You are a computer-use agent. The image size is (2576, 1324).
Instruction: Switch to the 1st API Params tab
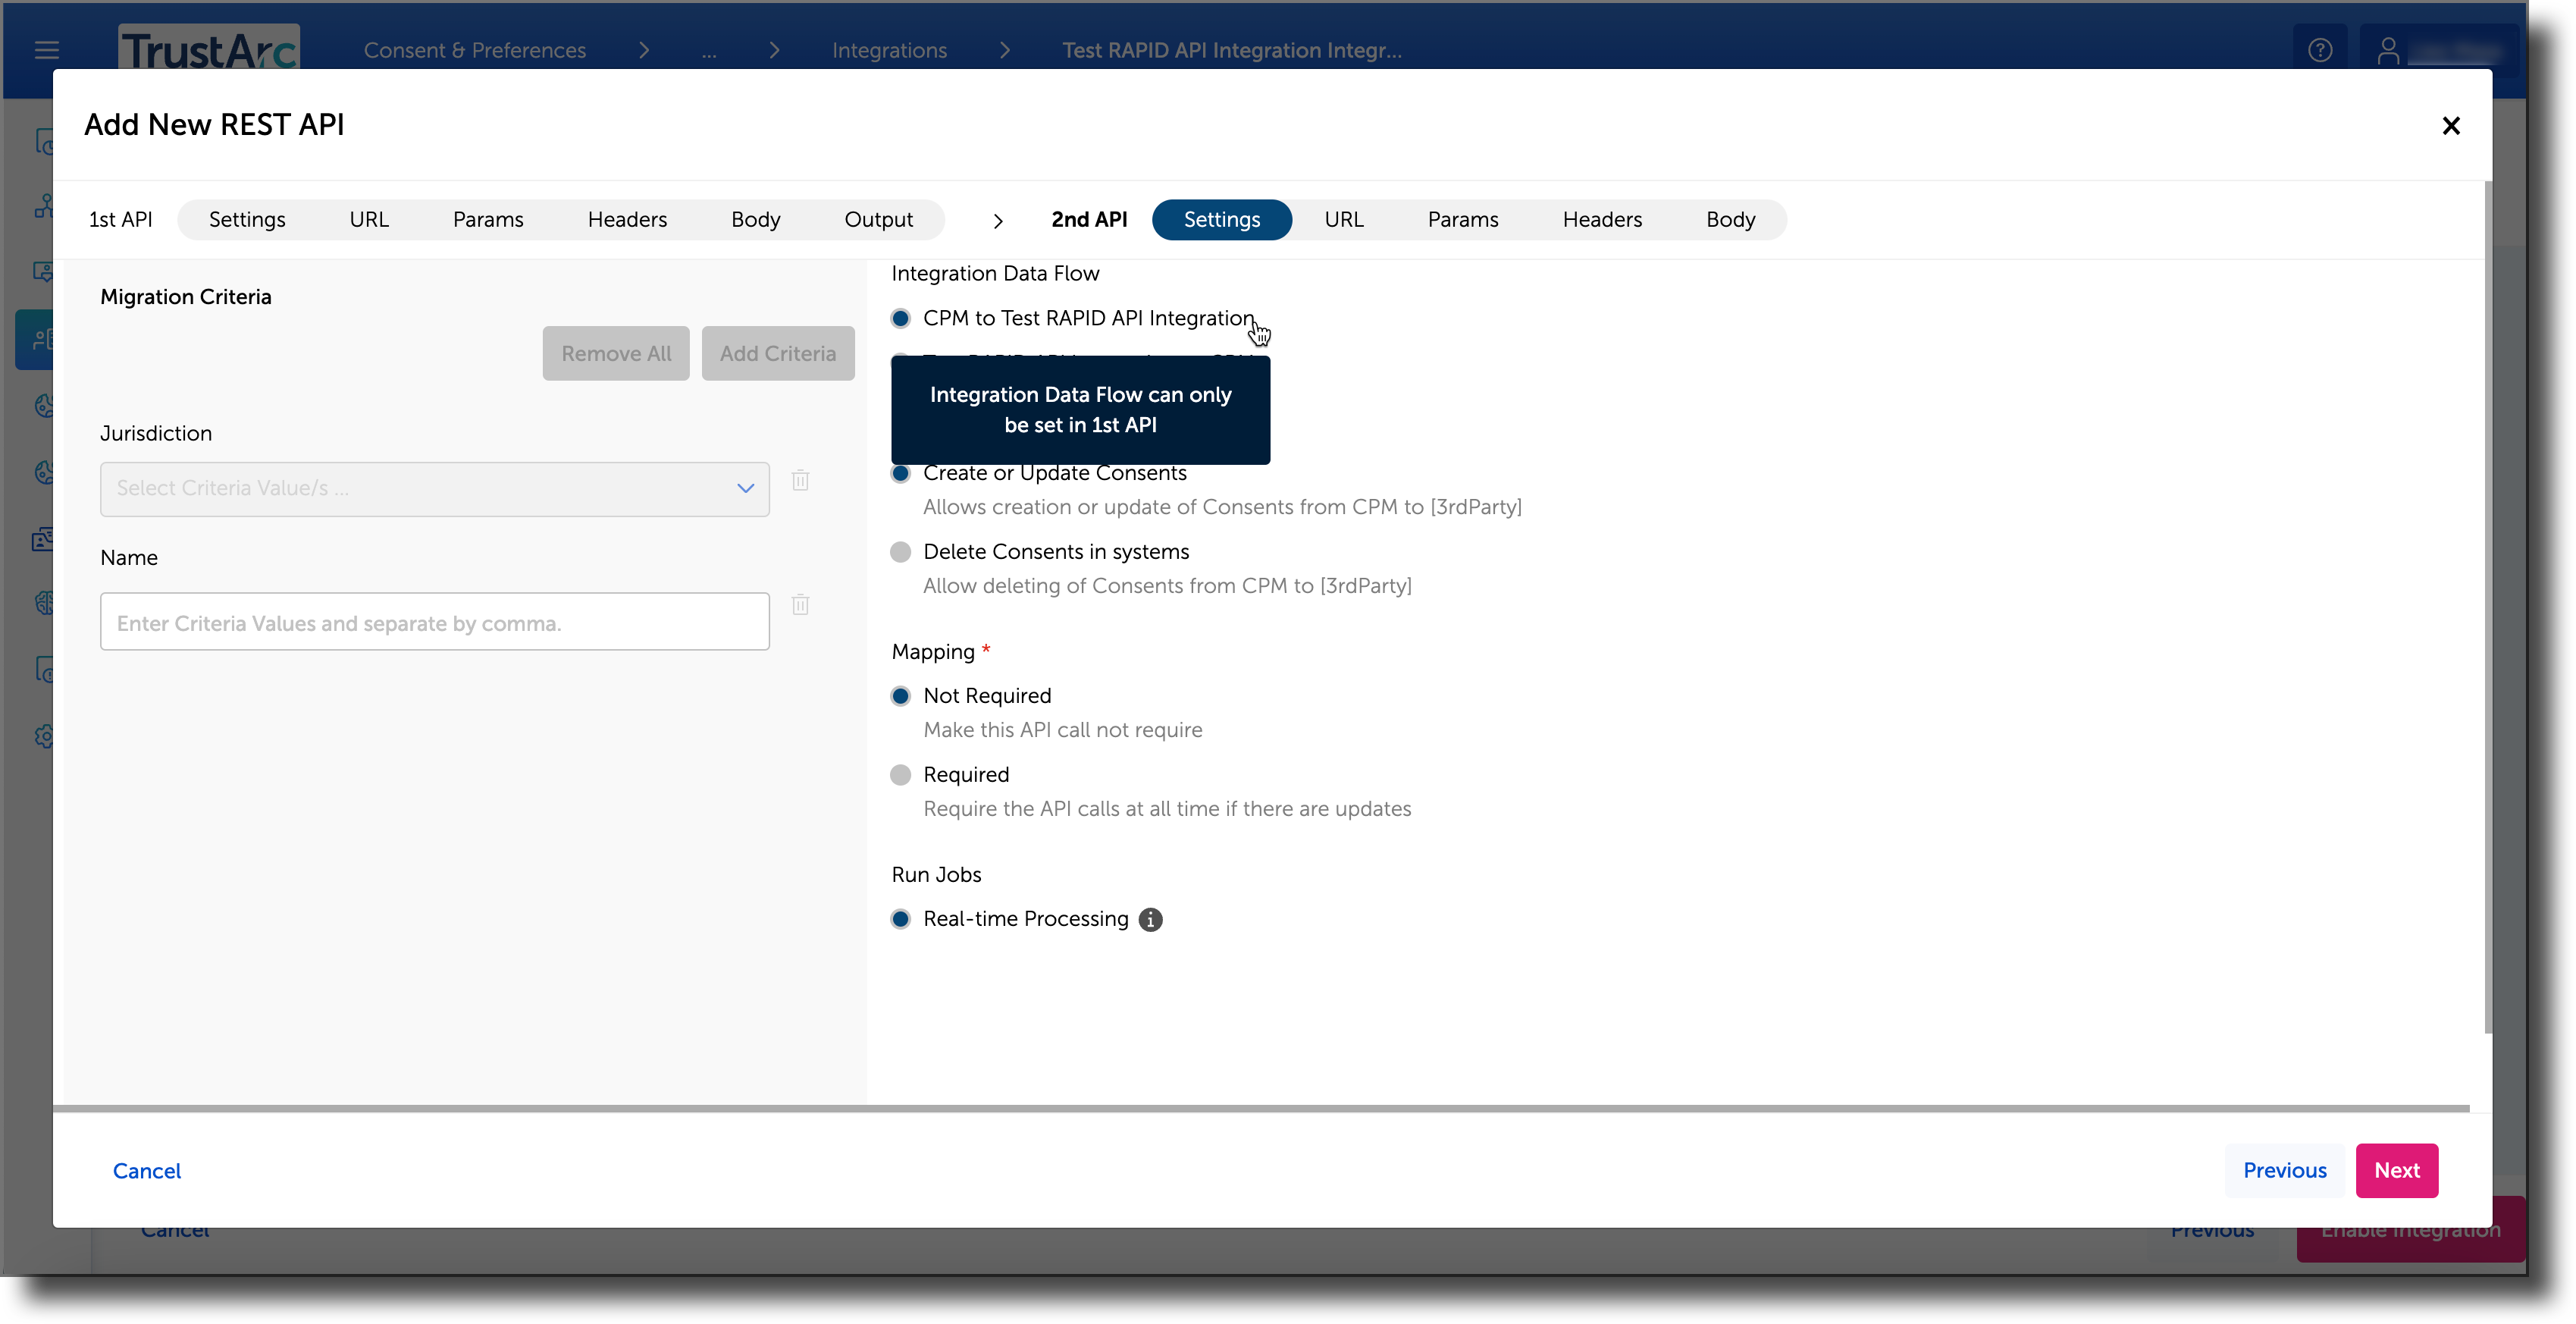[488, 220]
